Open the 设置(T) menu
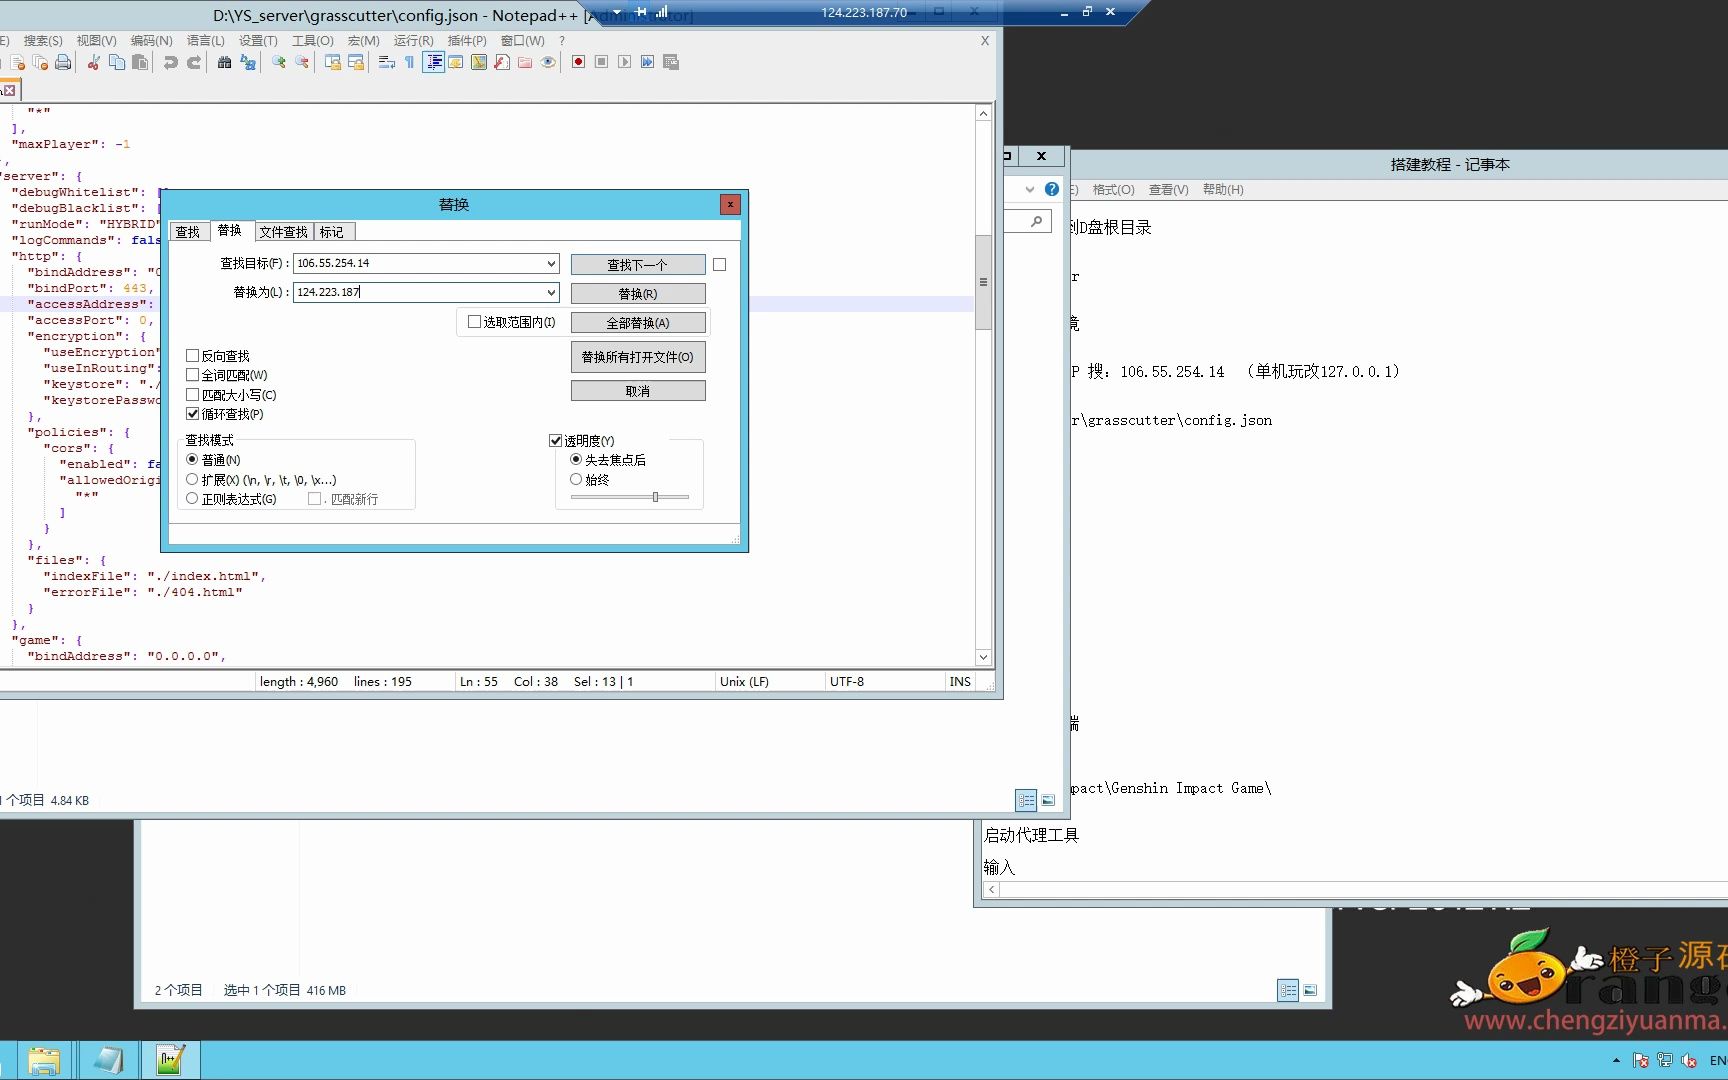 coord(258,41)
